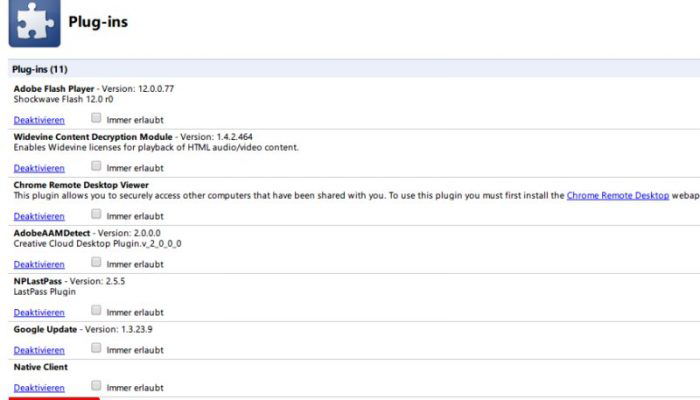The height and width of the screenshot is (400, 700).
Task: Enable Immer erlaubt for Native Client
Action: pos(96,385)
